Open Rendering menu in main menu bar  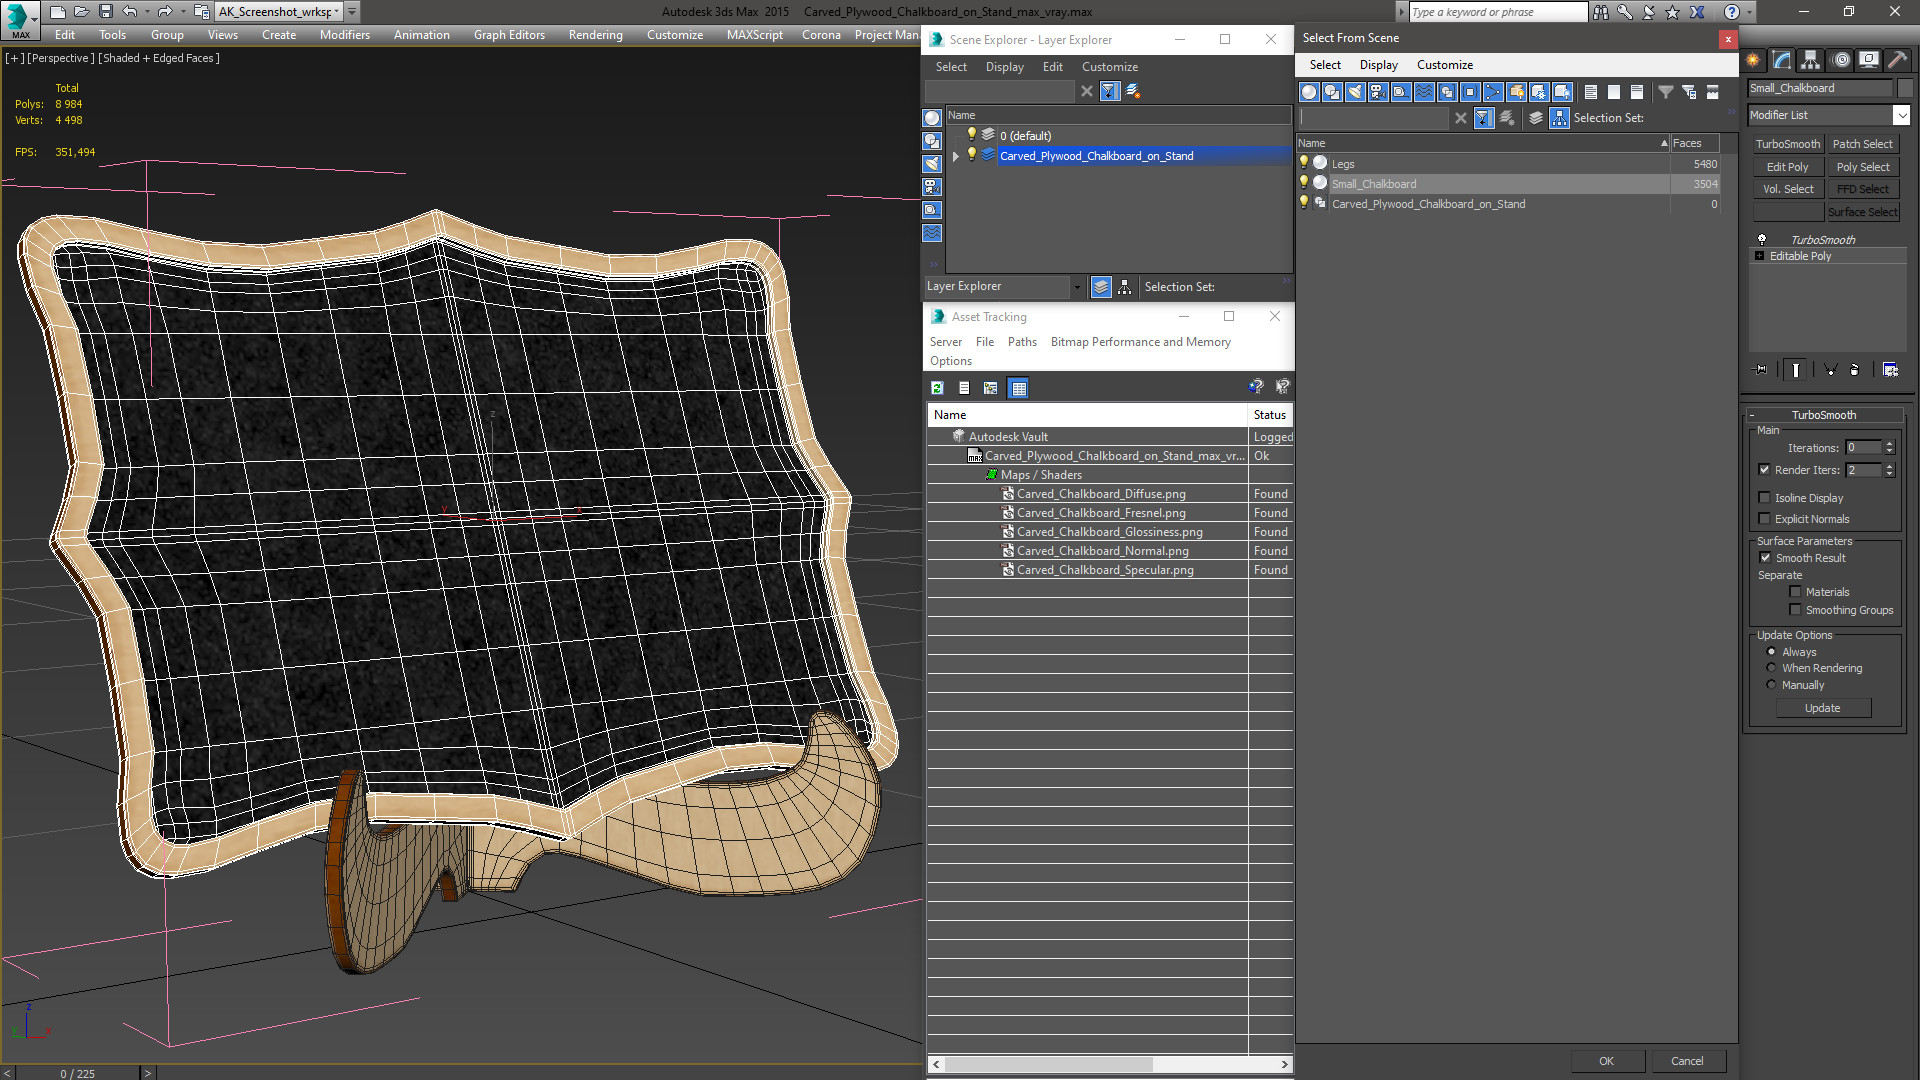pos(595,35)
